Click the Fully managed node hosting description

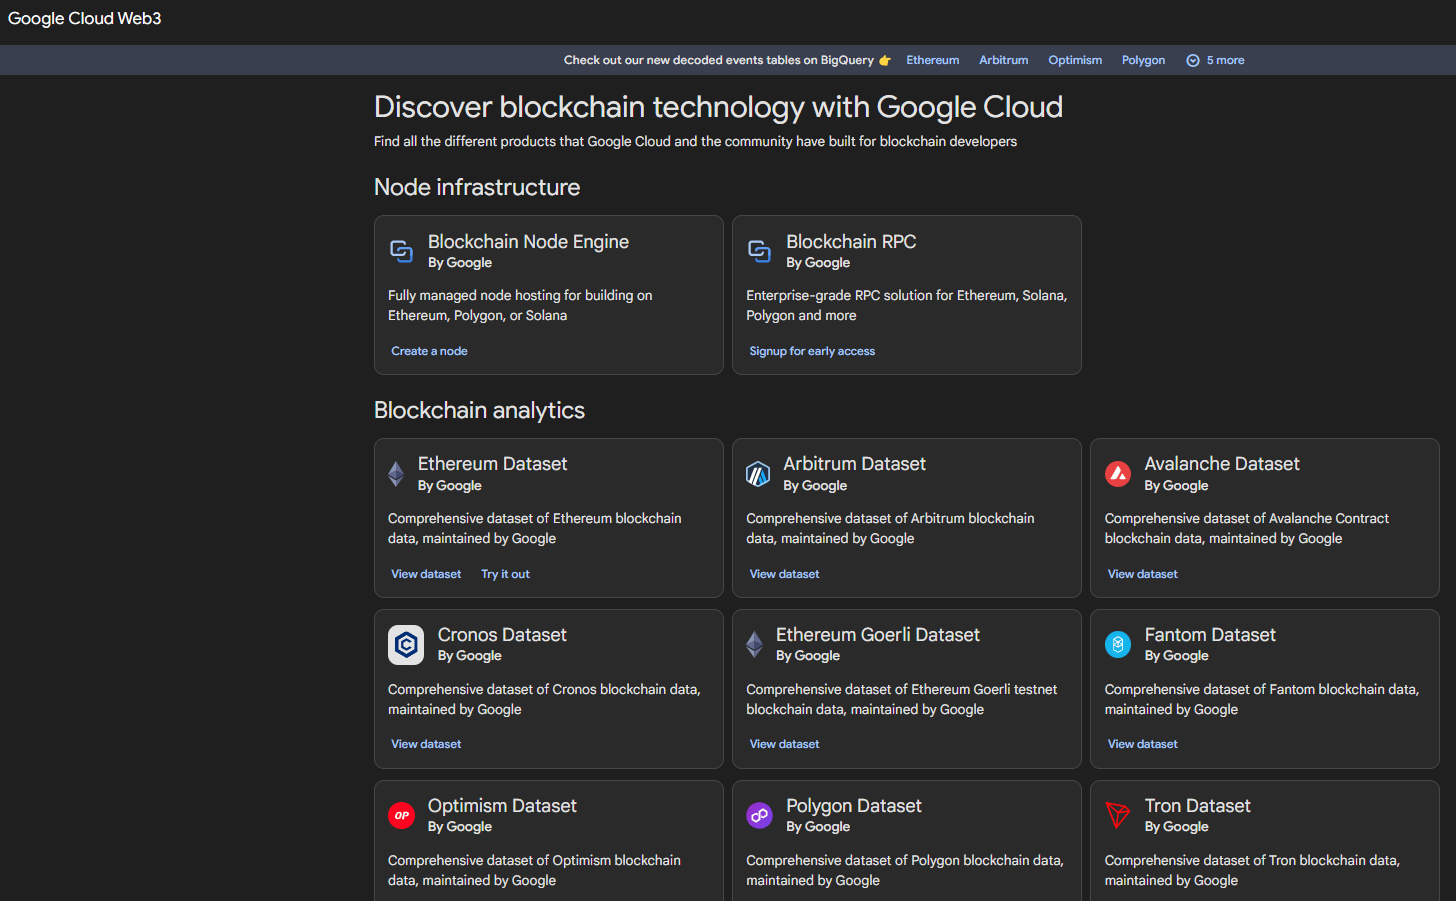(520, 305)
